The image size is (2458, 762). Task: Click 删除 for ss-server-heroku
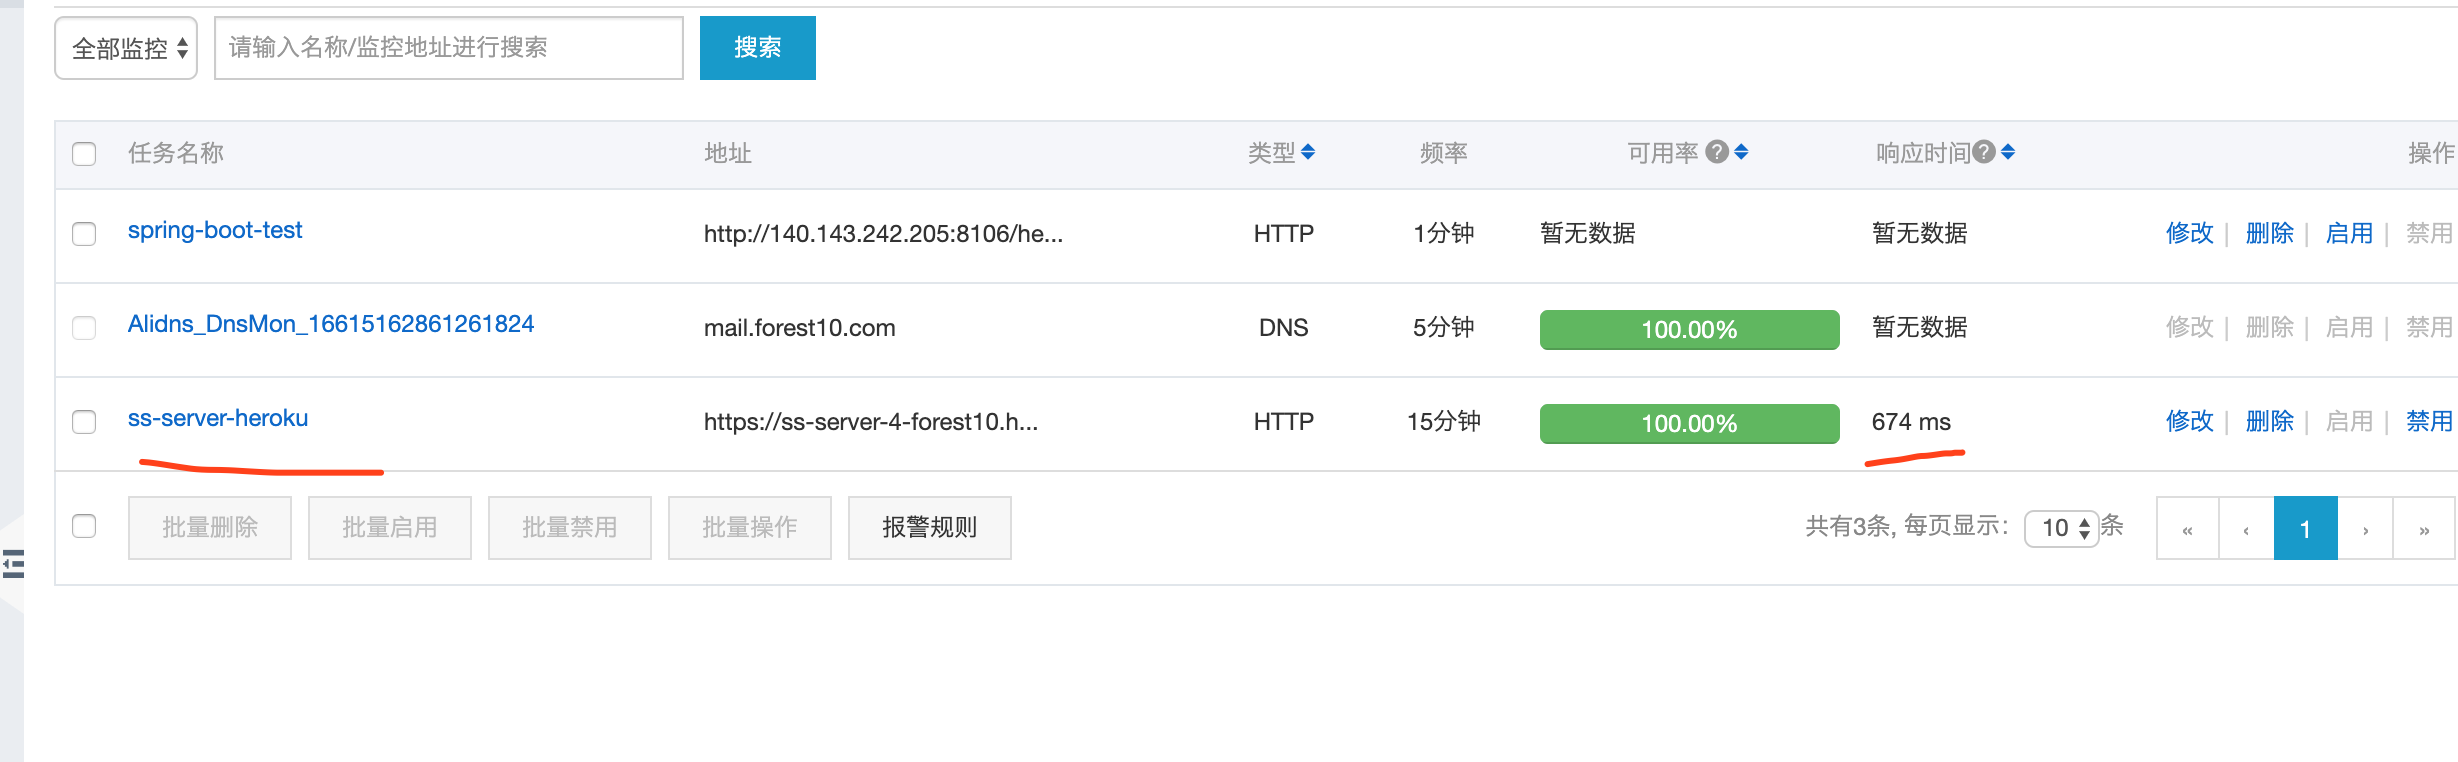2270,421
